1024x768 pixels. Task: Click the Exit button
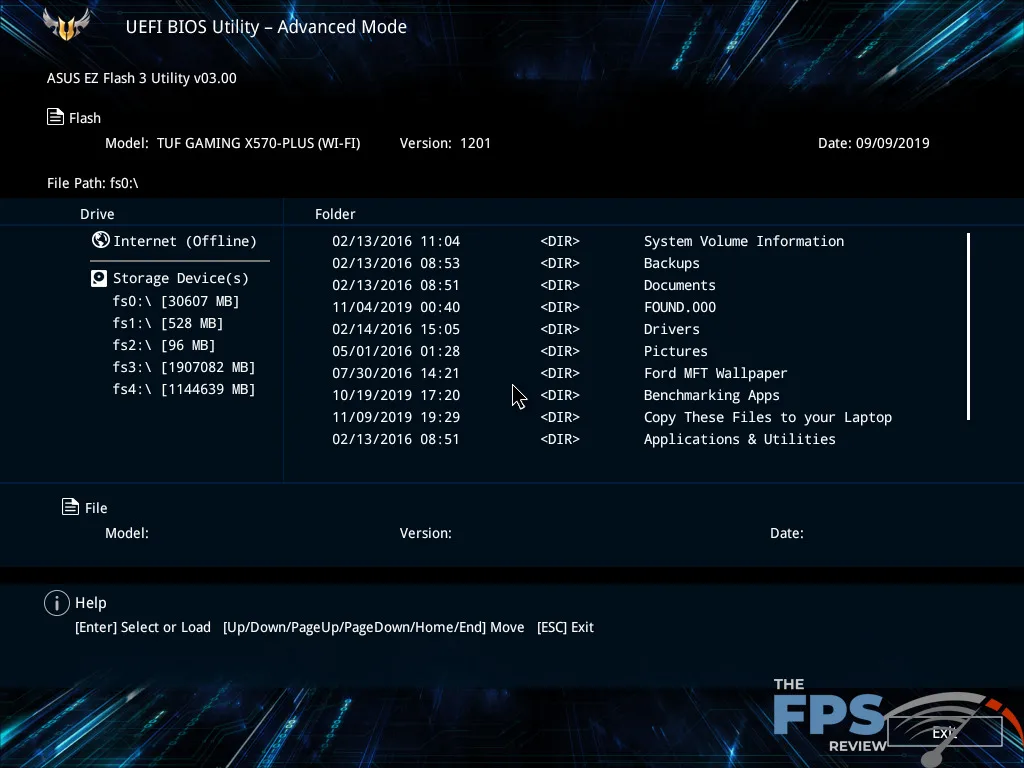tap(944, 732)
